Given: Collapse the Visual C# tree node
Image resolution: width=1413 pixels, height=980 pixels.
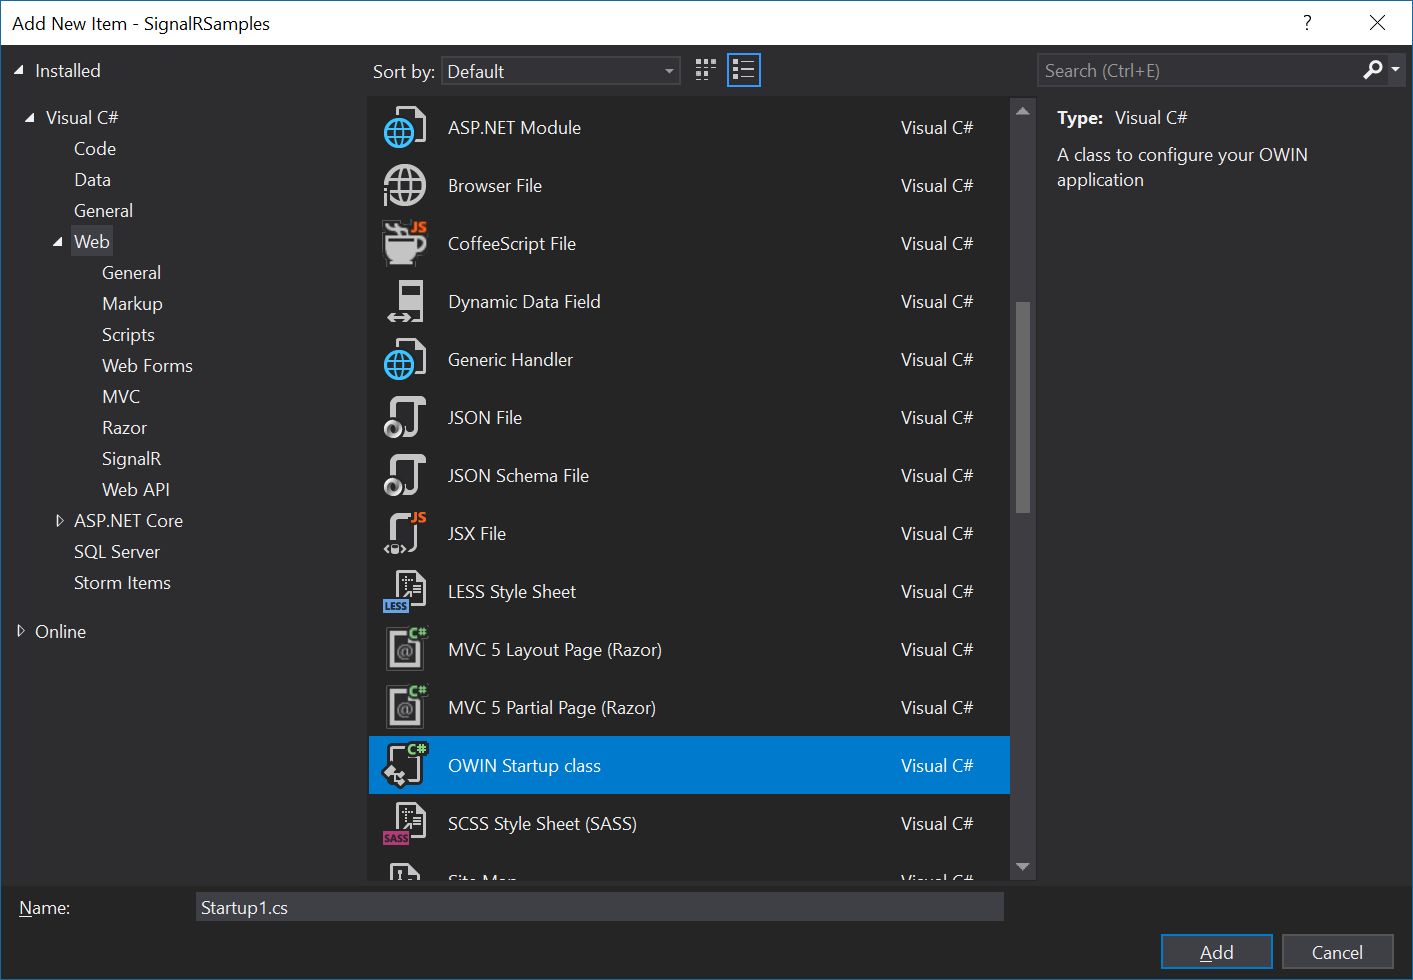Looking at the screenshot, I should tap(30, 117).
